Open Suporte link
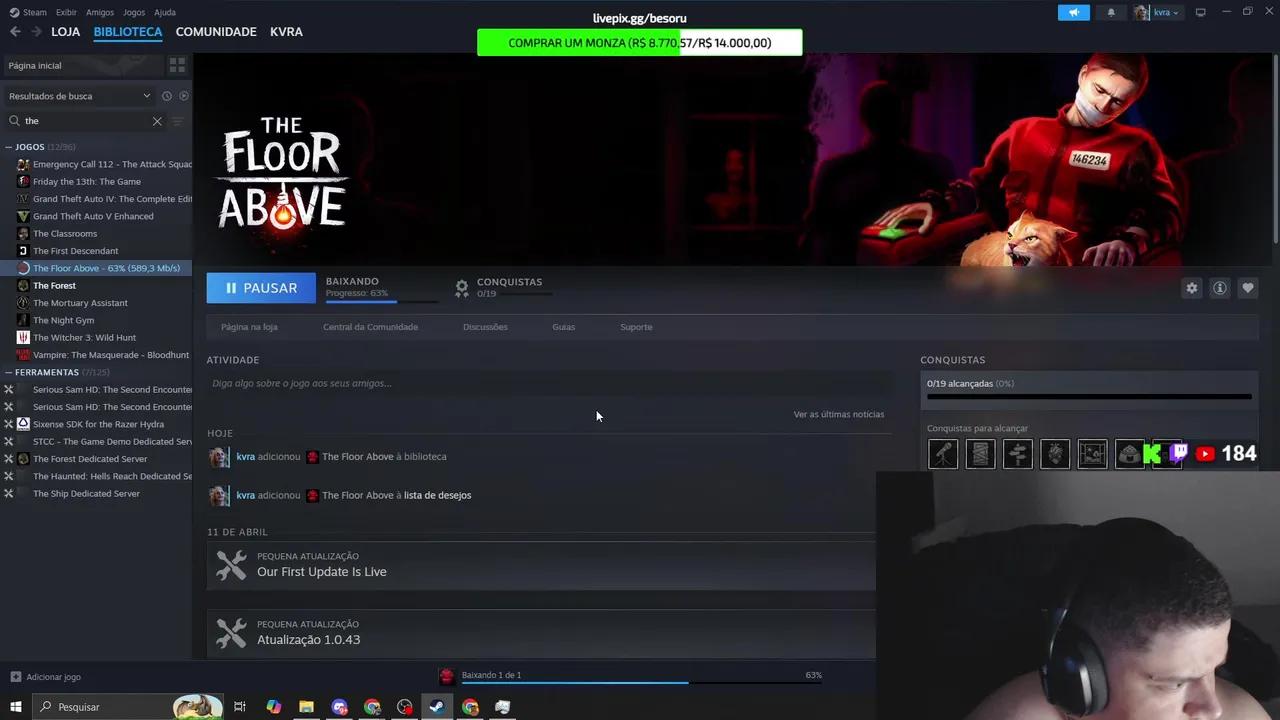Image resolution: width=1280 pixels, height=720 pixels. point(636,327)
